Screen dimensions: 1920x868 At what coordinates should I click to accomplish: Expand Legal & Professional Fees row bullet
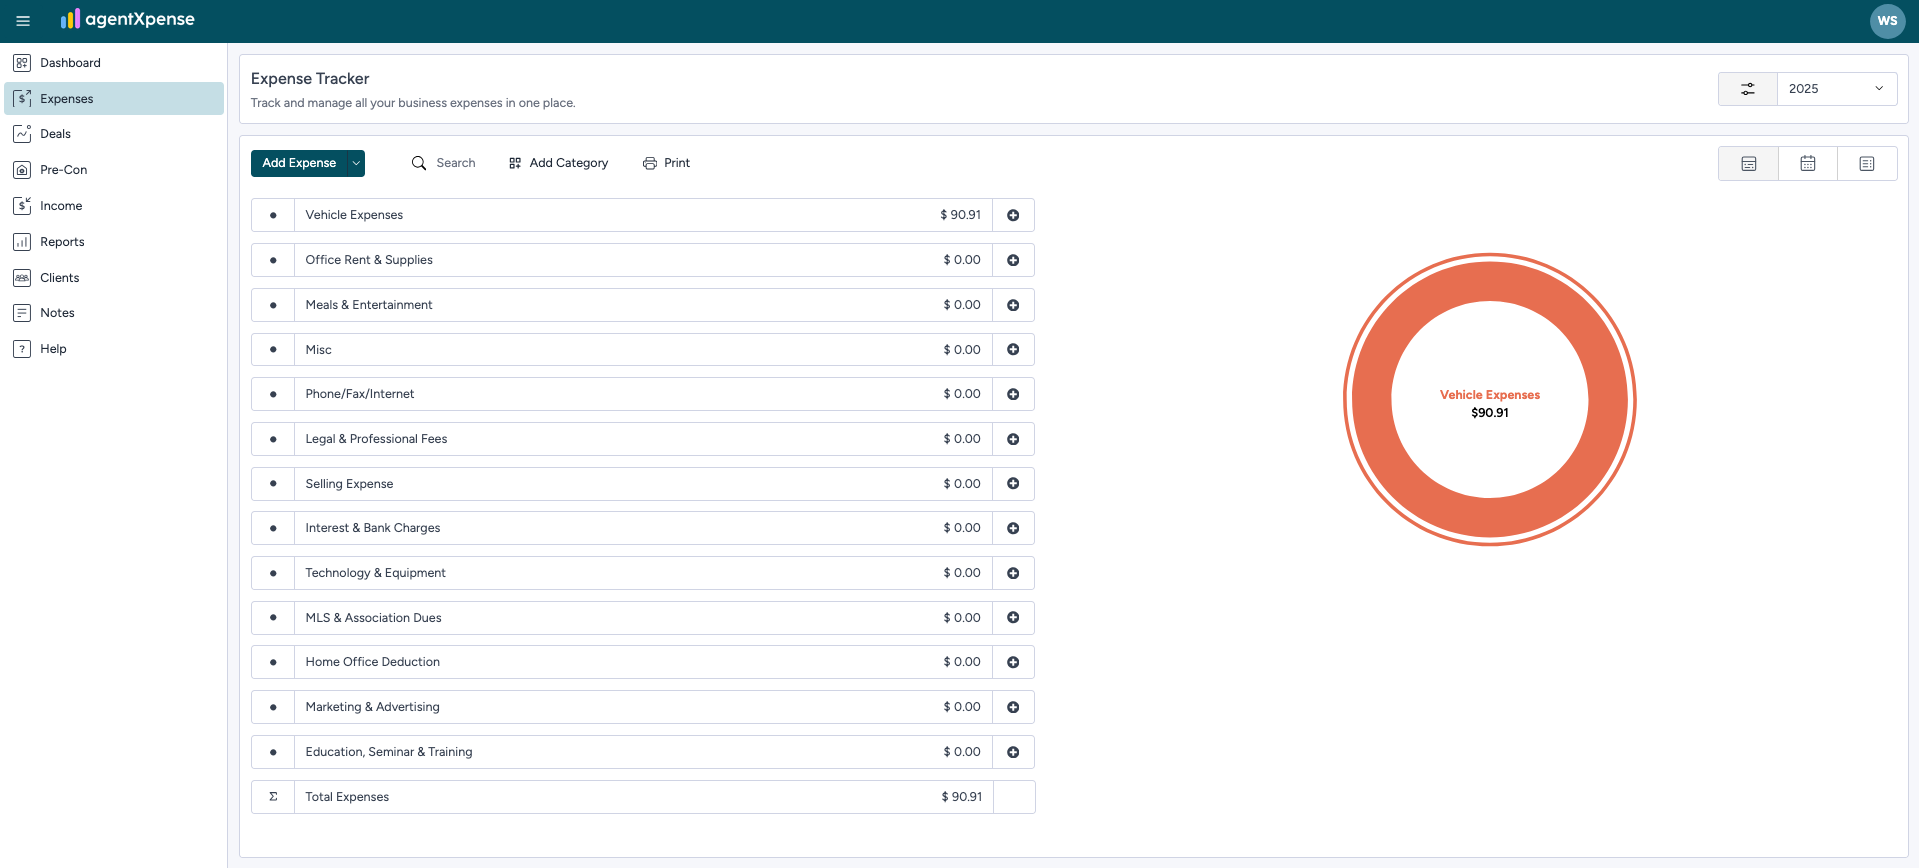[x=273, y=439]
